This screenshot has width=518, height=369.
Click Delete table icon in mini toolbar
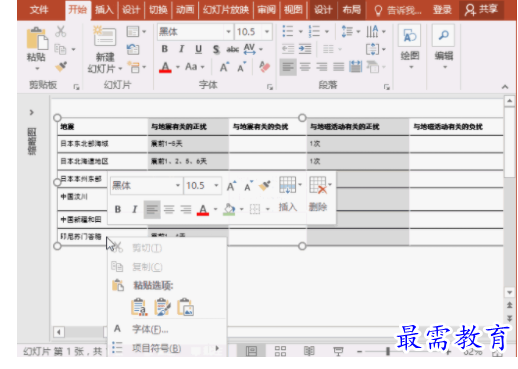coord(318,185)
